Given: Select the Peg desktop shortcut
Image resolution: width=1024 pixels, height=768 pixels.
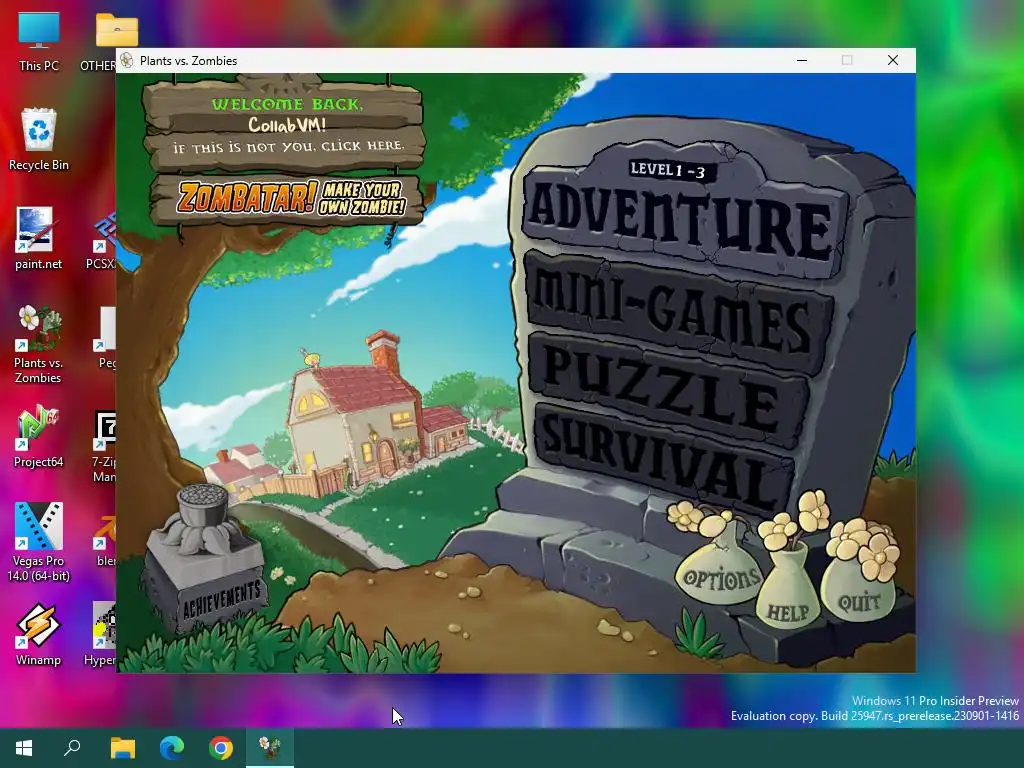Looking at the screenshot, I should [x=106, y=338].
